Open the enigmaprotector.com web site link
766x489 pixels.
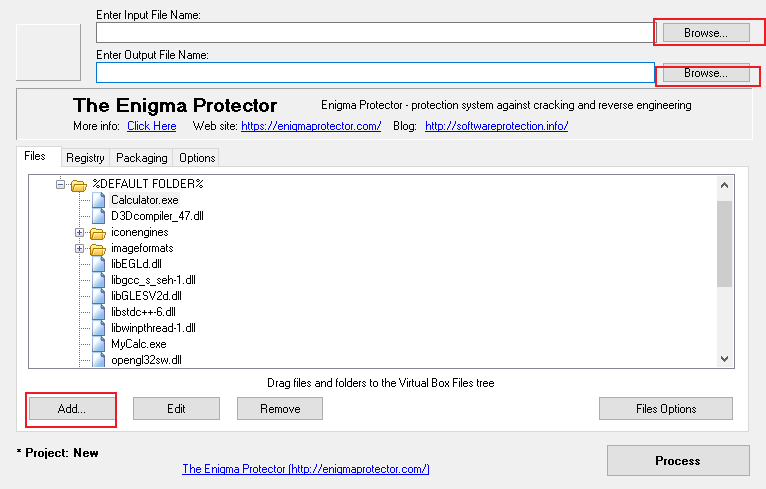311,126
